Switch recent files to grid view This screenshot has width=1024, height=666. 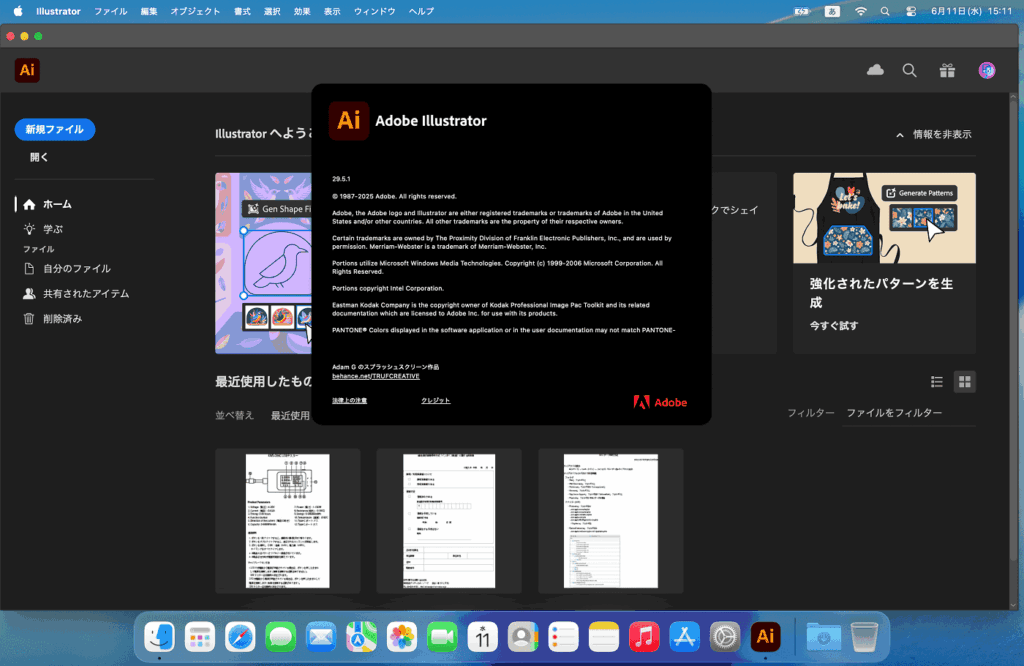pyautogui.click(x=965, y=382)
